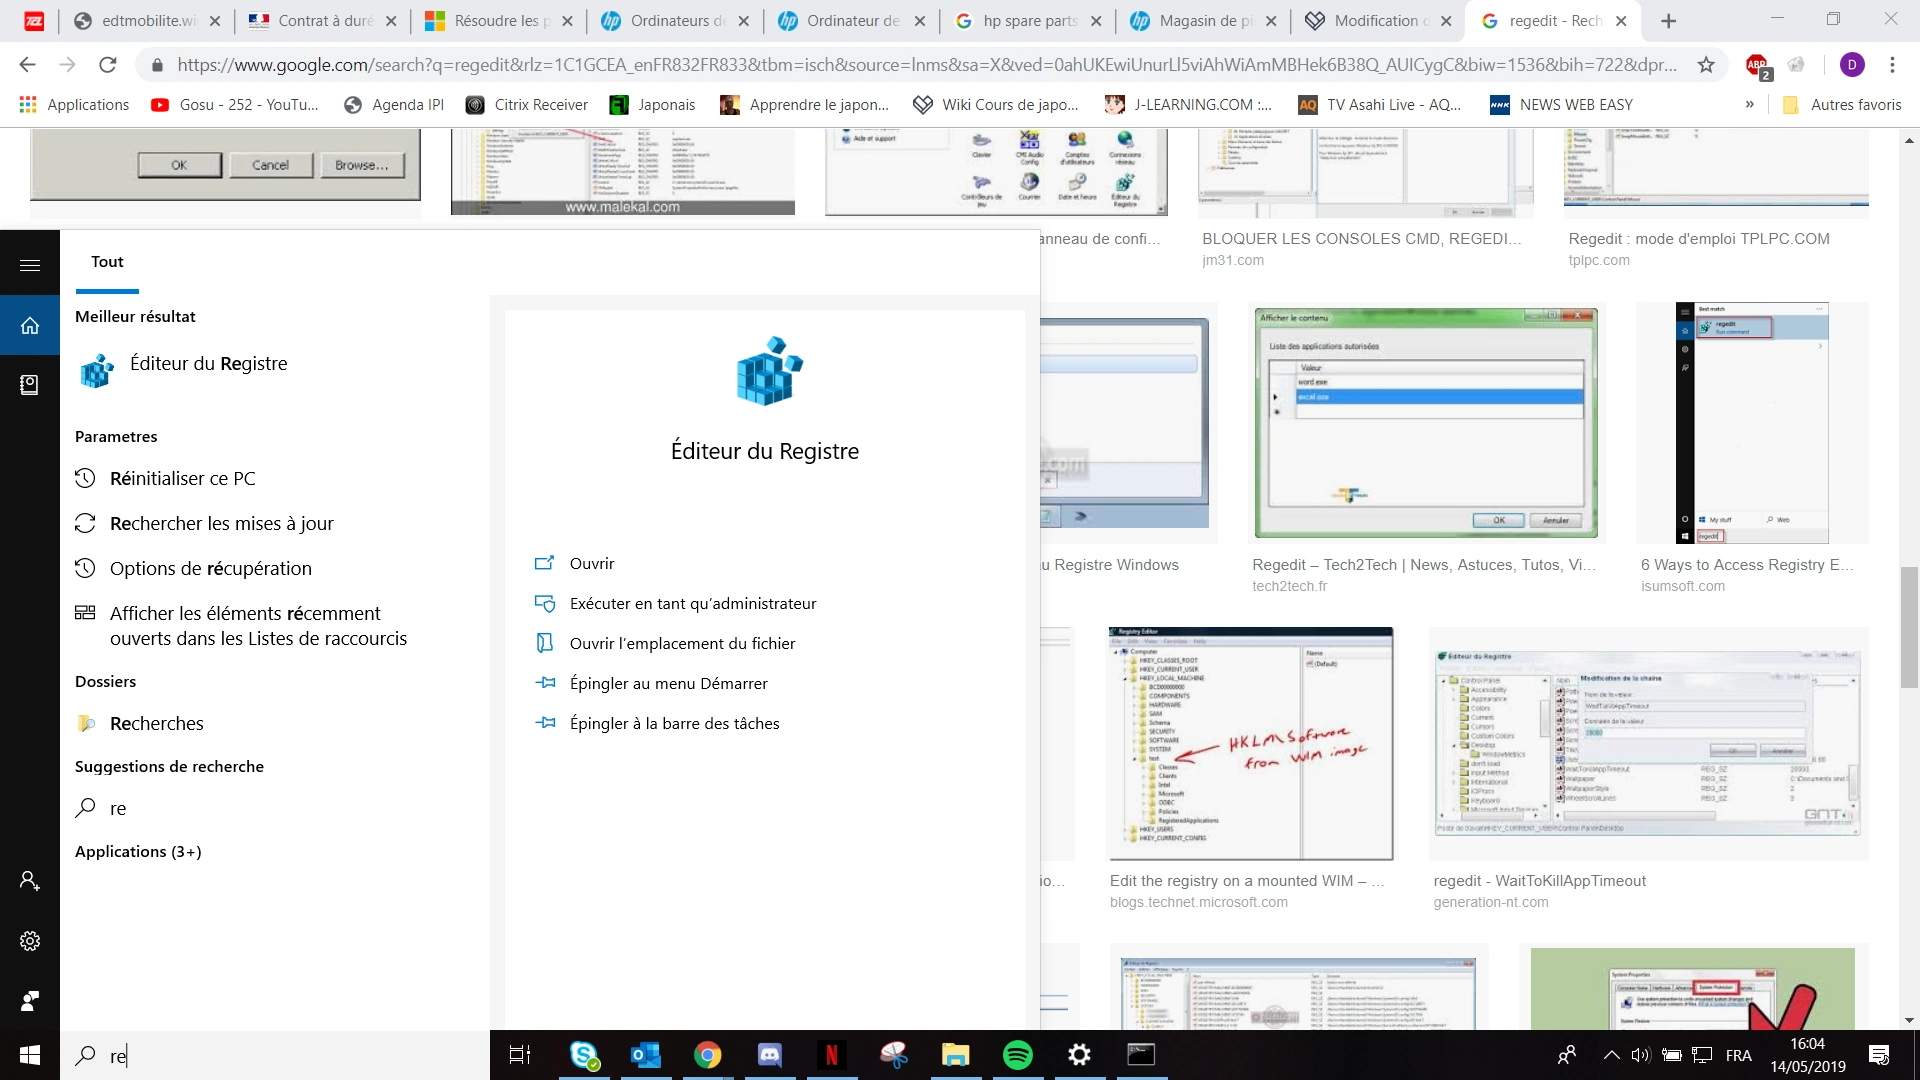Show hidden system tray icons
The image size is (1920, 1080).
(x=1610, y=1055)
